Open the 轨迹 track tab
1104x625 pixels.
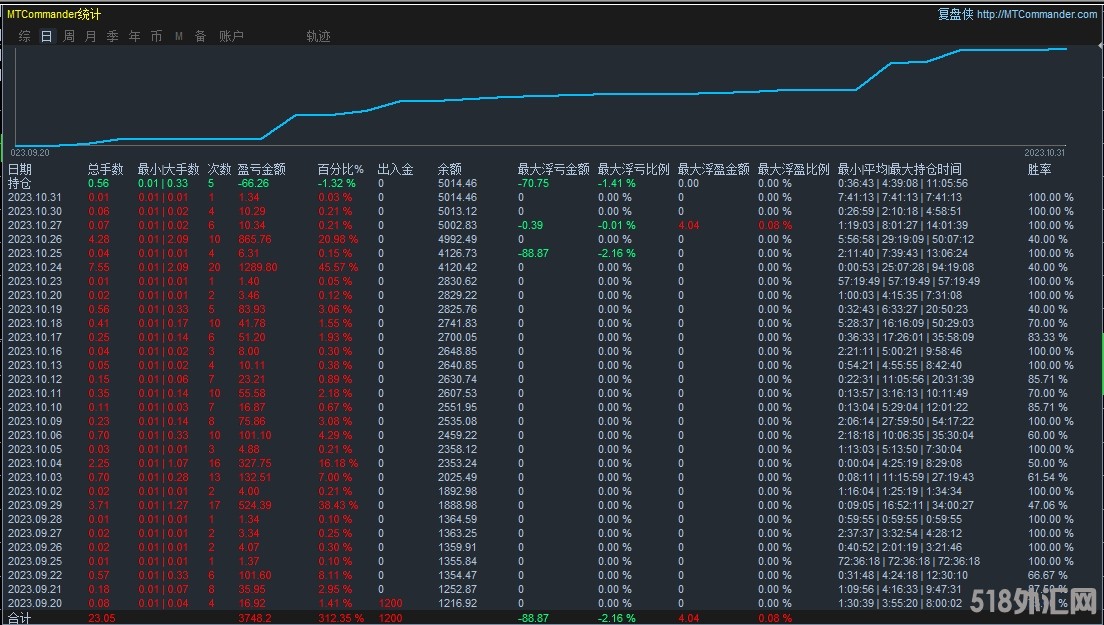point(318,36)
